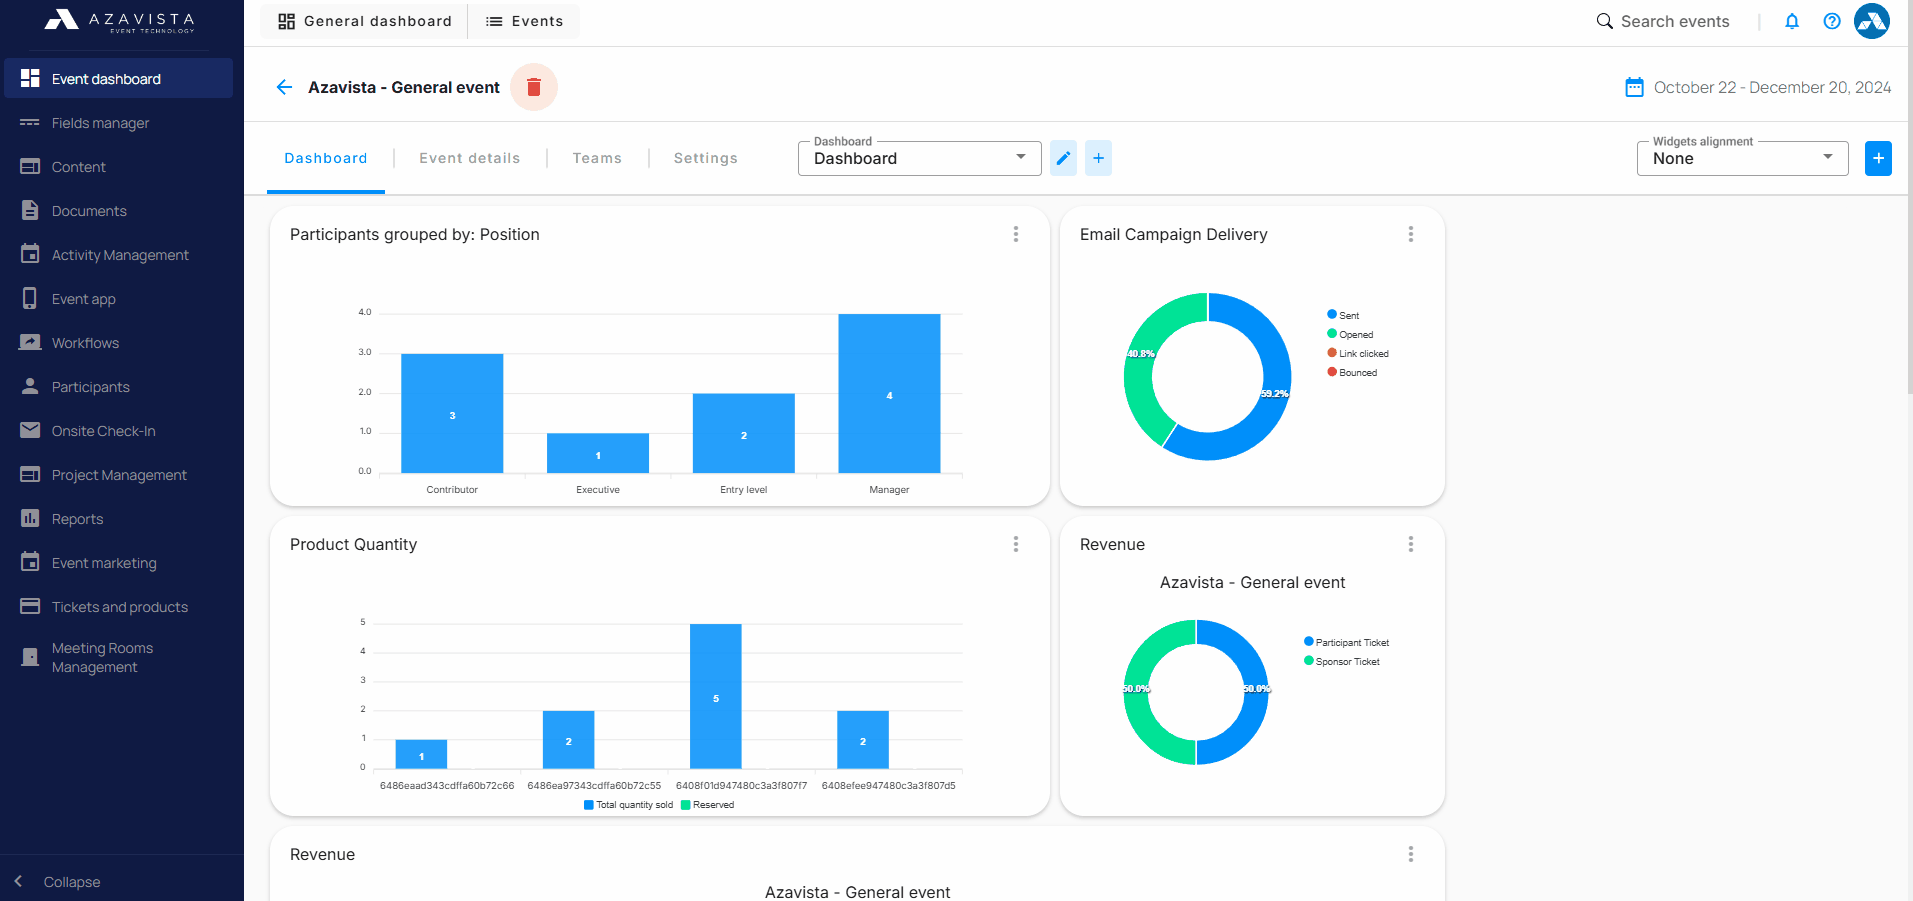Toggle Reserved legend entry
The height and width of the screenshot is (901, 1913).
[708, 805]
